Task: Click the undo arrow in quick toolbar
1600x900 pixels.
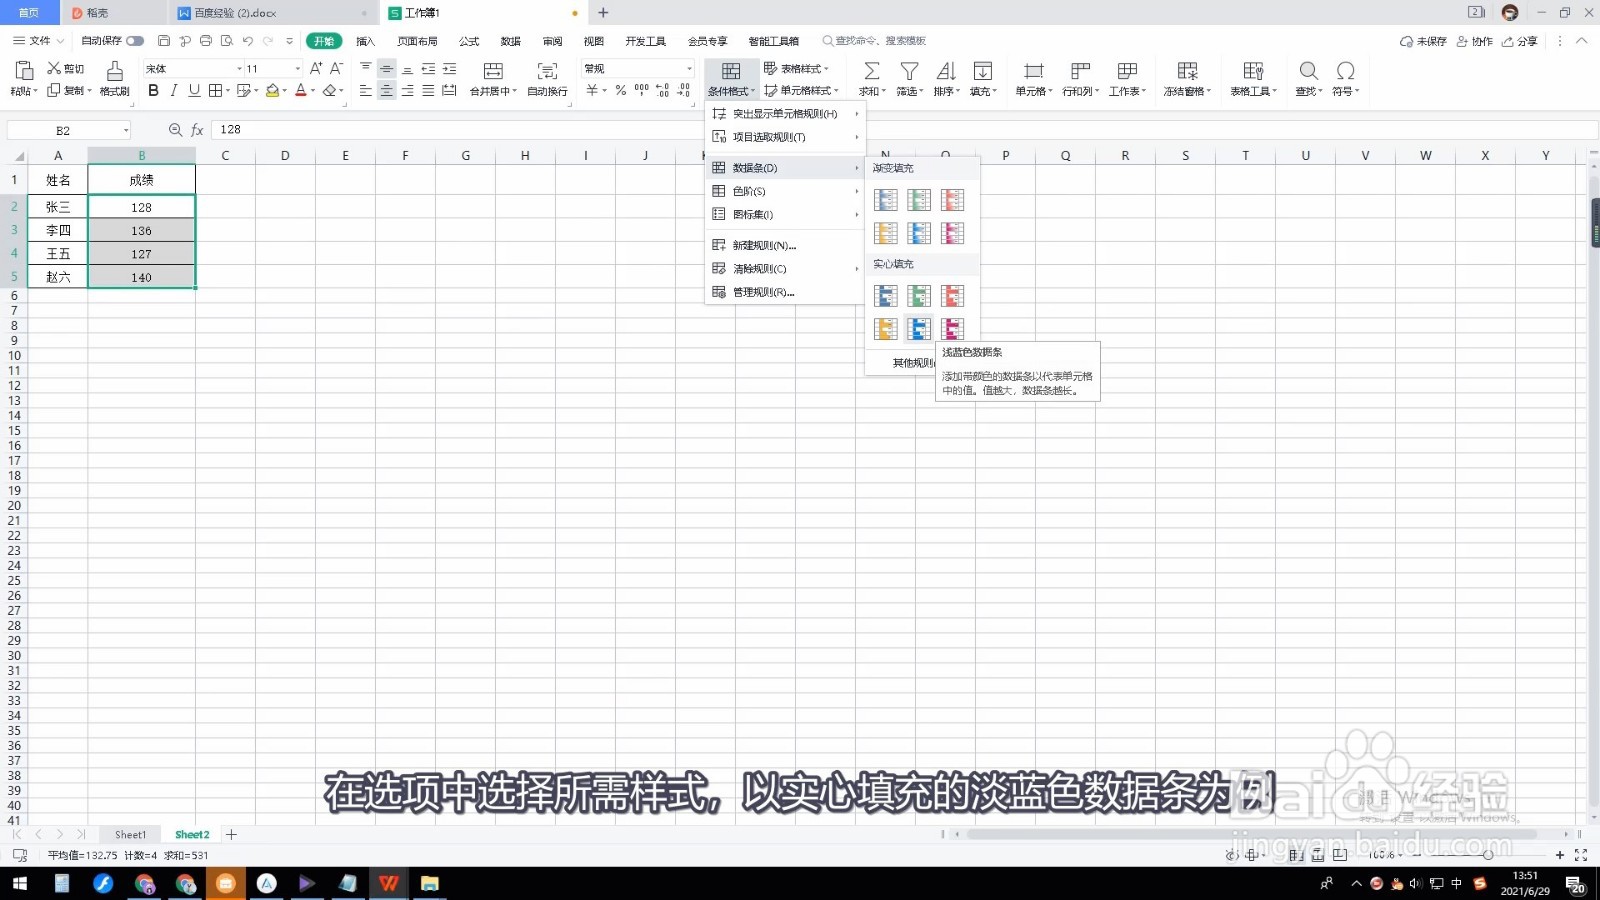Action: (247, 41)
